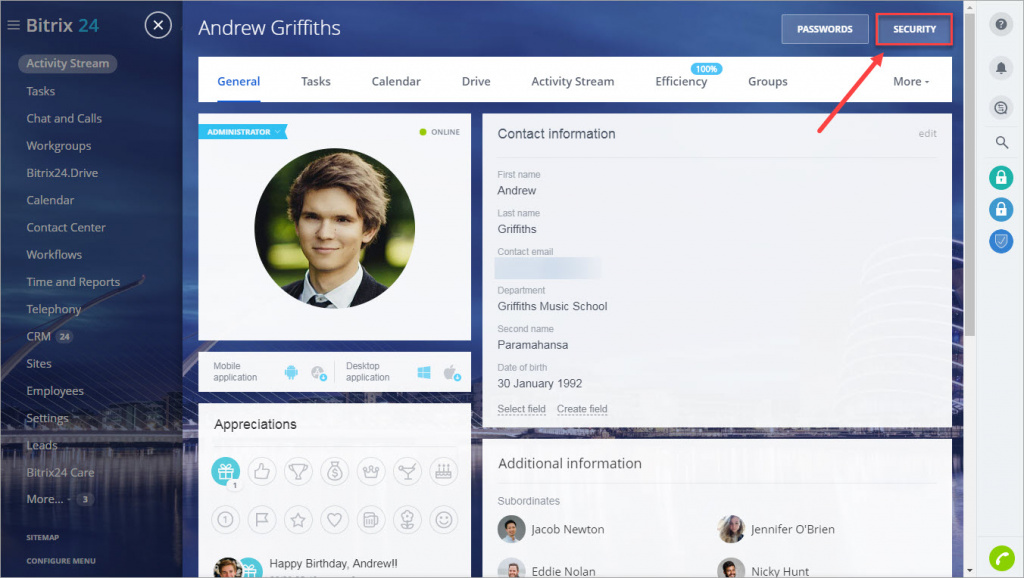Viewport: 1024px width, 578px height.
Task: Open notifications bell icon
Action: click(x=1000, y=67)
